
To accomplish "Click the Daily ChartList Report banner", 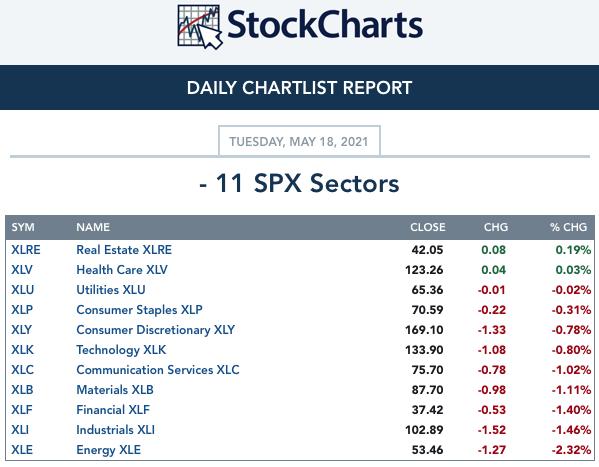I will pyautogui.click(x=300, y=88).
